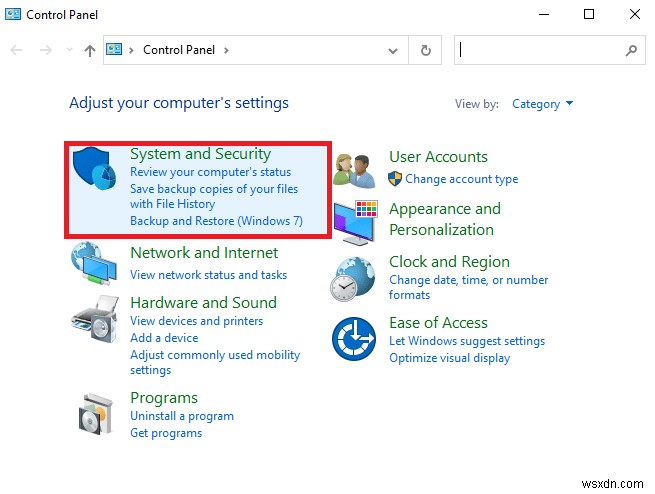Click the Ease of Access icon
This screenshot has height=494, width=655.
tap(355, 338)
